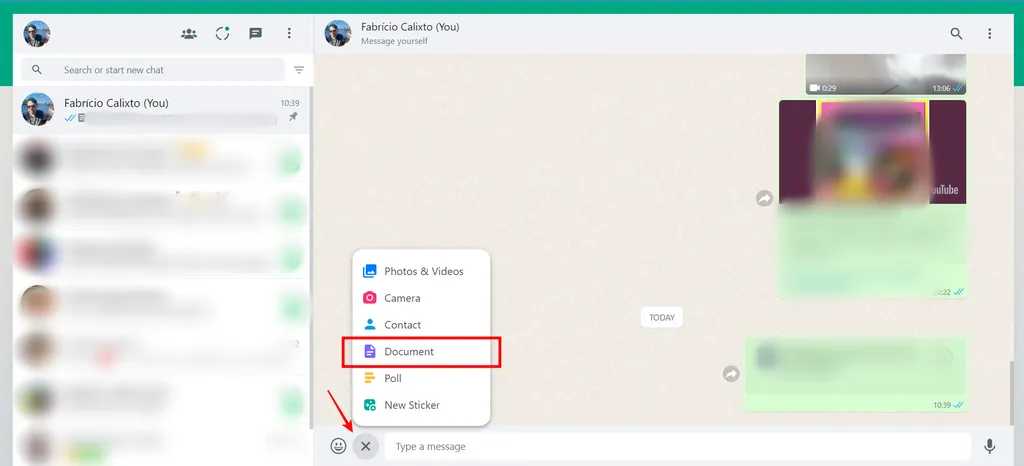Screen dimensions: 1024x466
Task: Play the 0:29 video message
Action: pyautogui.click(x=886, y=74)
